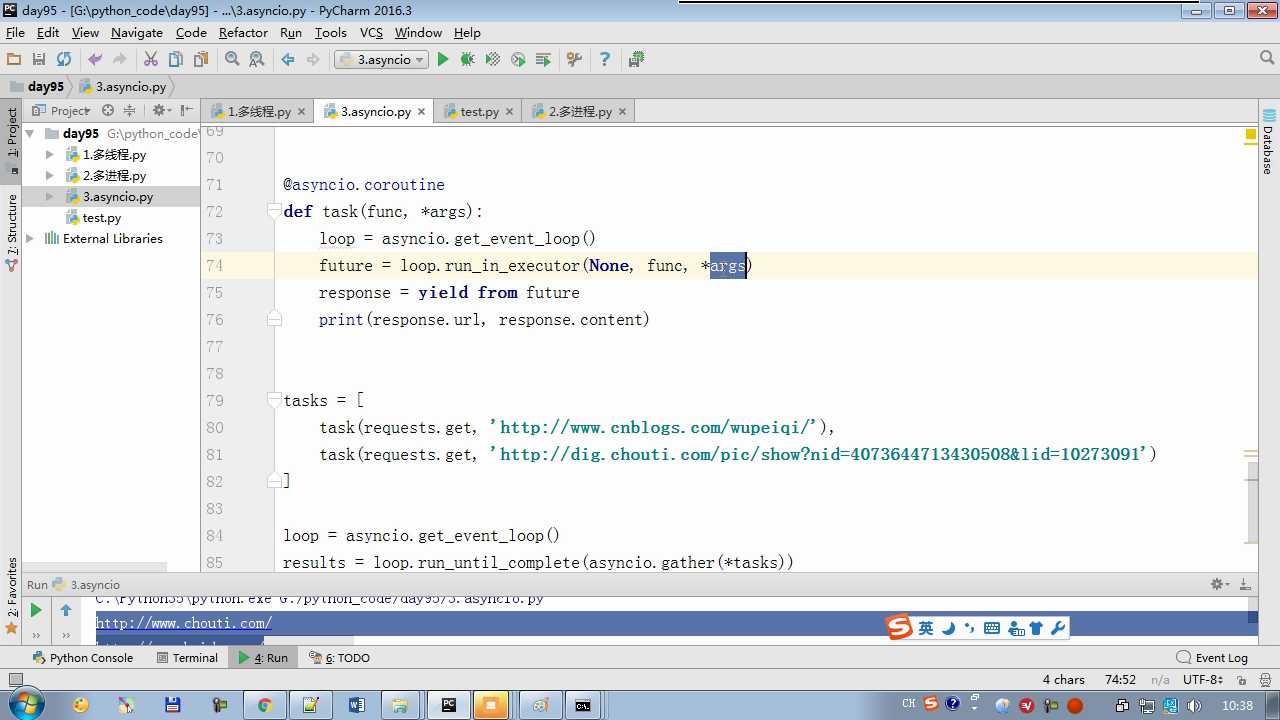Expand the 1.多线程.py tree node
The width and height of the screenshot is (1280, 720).
pyautogui.click(x=50, y=154)
